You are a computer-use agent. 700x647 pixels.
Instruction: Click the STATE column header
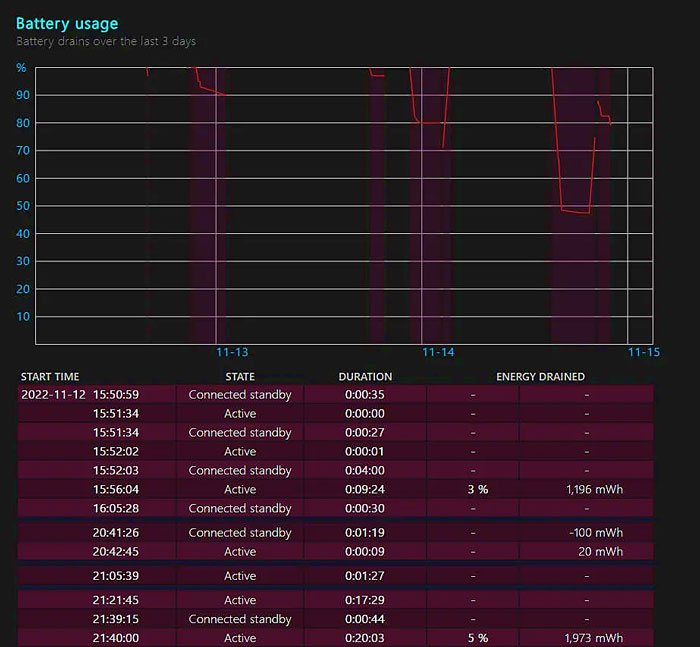click(240, 377)
